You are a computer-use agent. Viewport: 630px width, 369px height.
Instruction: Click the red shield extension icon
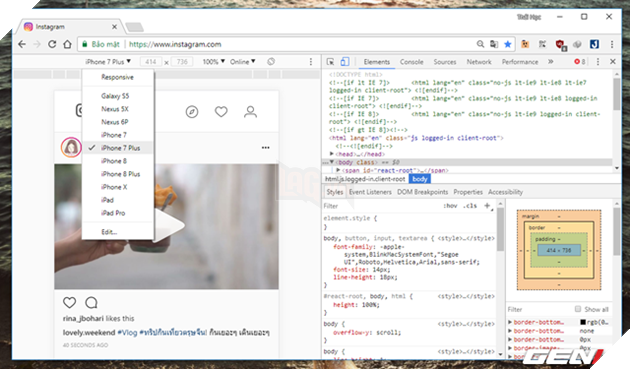click(560, 44)
